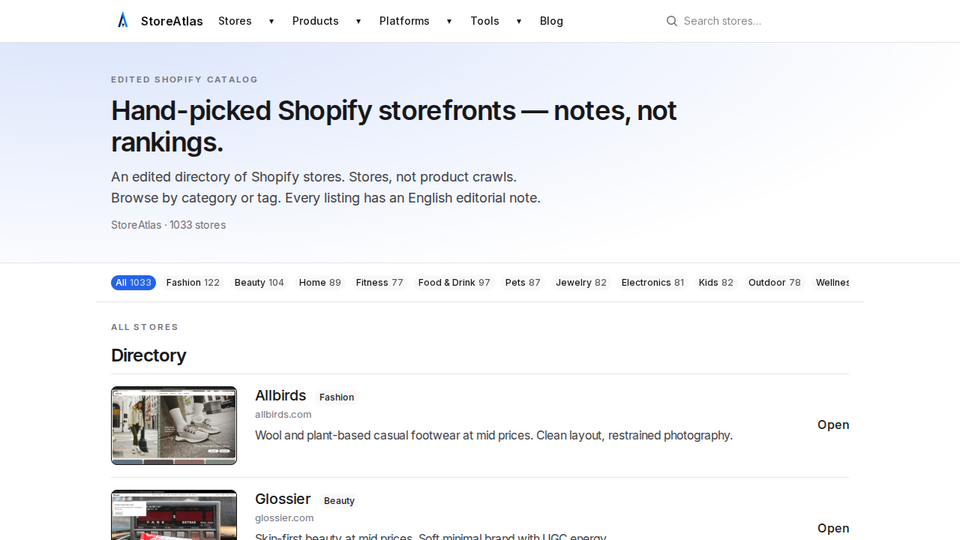This screenshot has height=540, width=960.
Task: Open the Stores menu
Action: click(x=234, y=21)
